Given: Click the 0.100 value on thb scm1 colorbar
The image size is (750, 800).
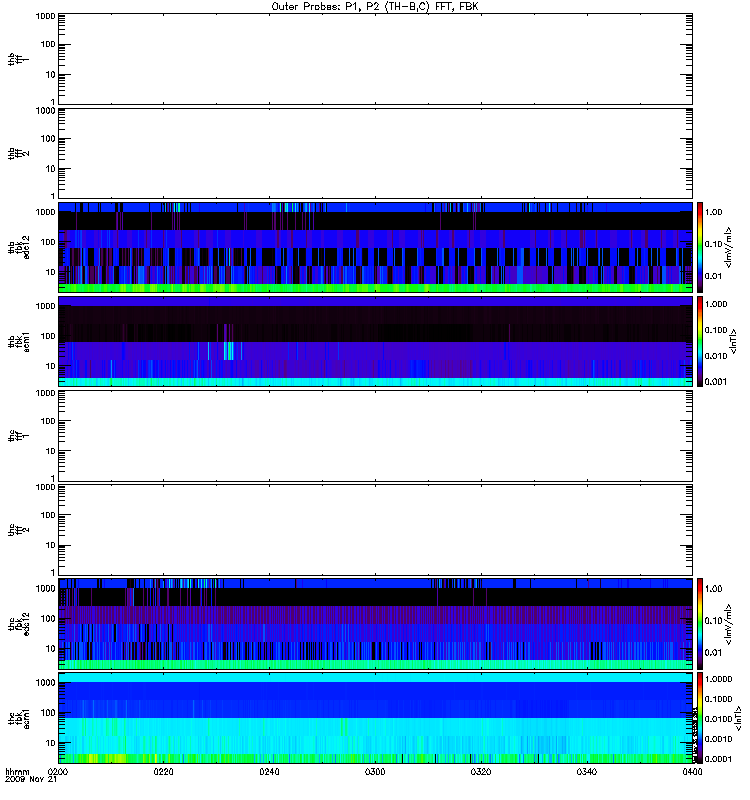Looking at the screenshot, I should click(716, 330).
